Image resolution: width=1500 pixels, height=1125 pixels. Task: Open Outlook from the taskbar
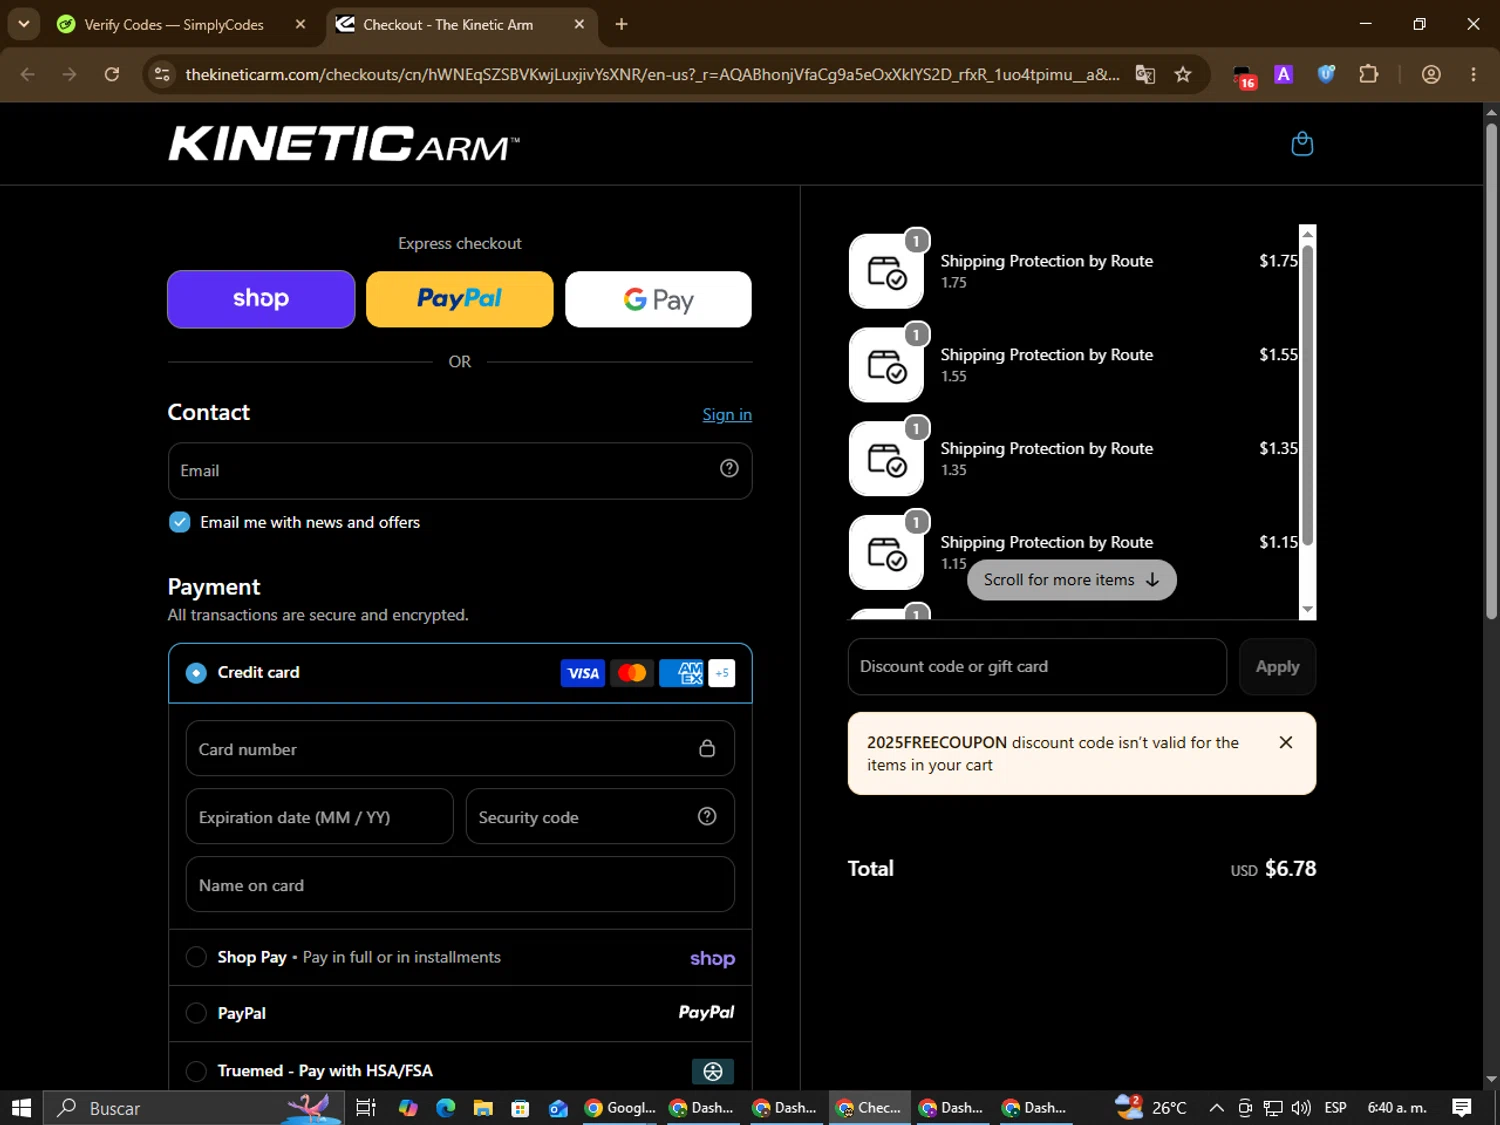558,1108
